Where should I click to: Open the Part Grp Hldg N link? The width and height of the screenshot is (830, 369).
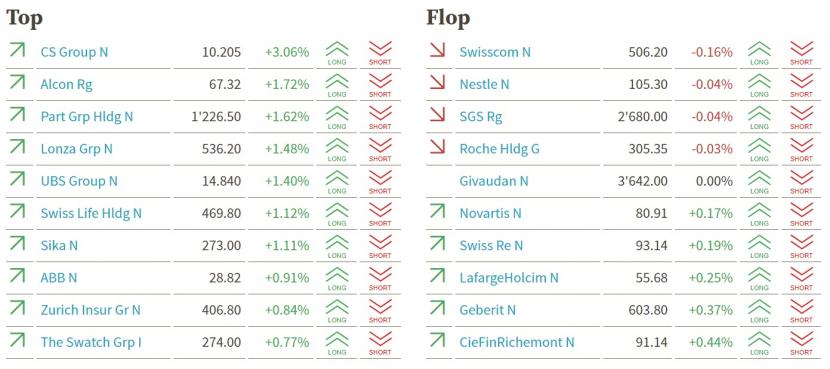click(x=87, y=117)
